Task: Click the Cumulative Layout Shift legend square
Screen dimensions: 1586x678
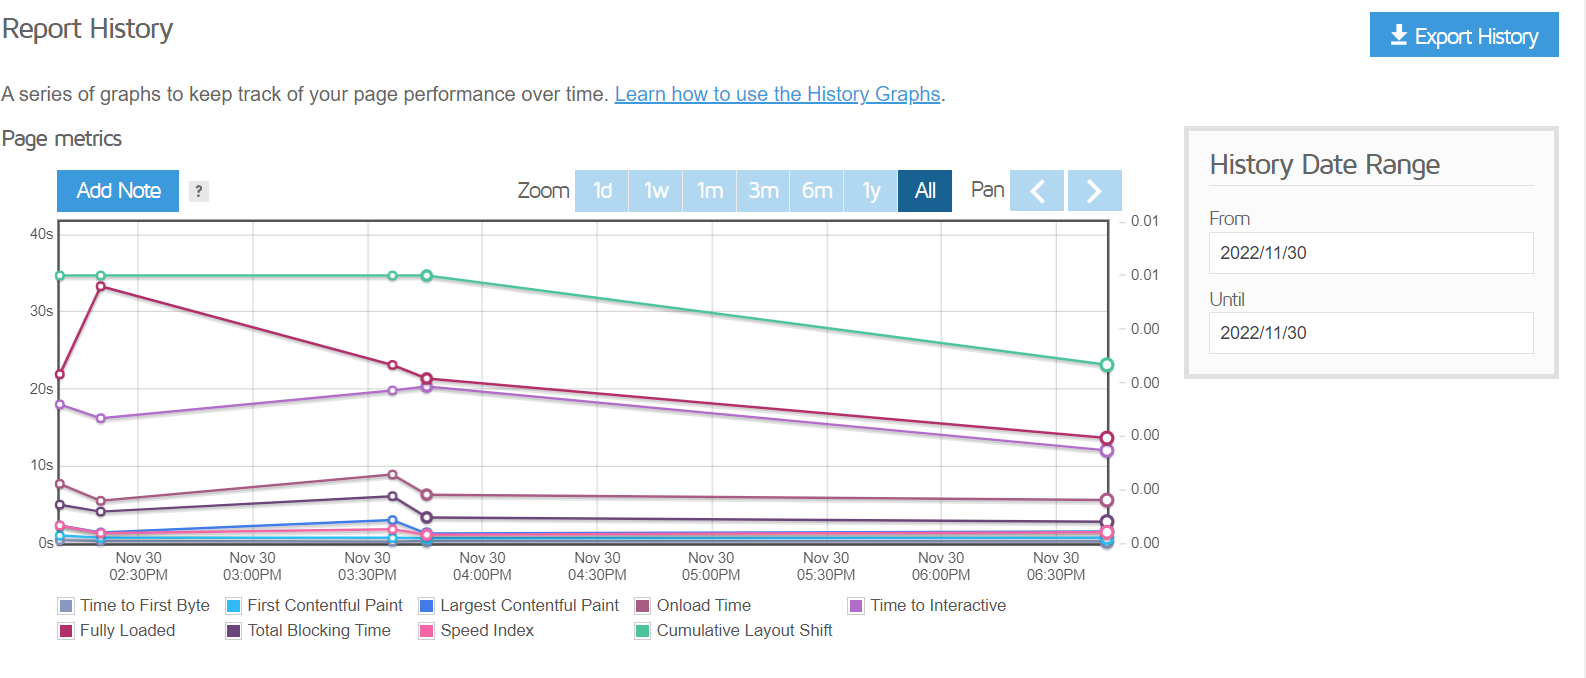Action: [x=644, y=630]
